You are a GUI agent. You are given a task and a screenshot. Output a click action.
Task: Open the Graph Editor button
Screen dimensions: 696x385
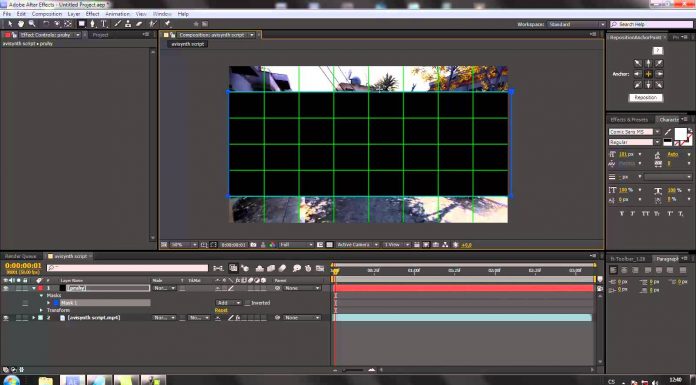coord(320,268)
